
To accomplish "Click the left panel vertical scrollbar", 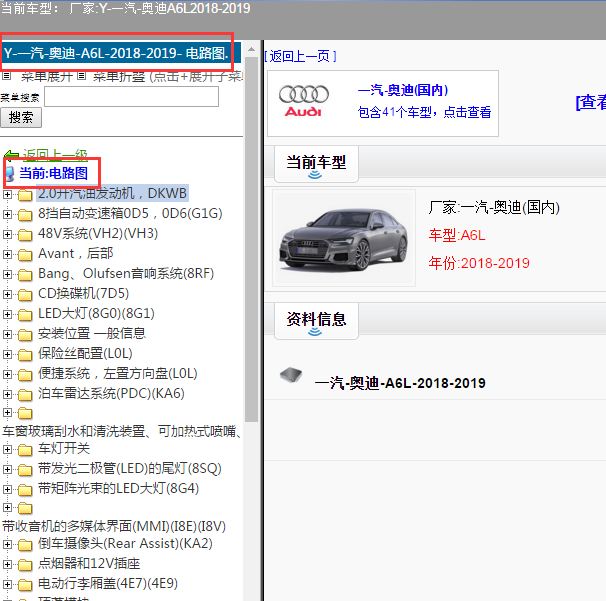I will click(251, 240).
